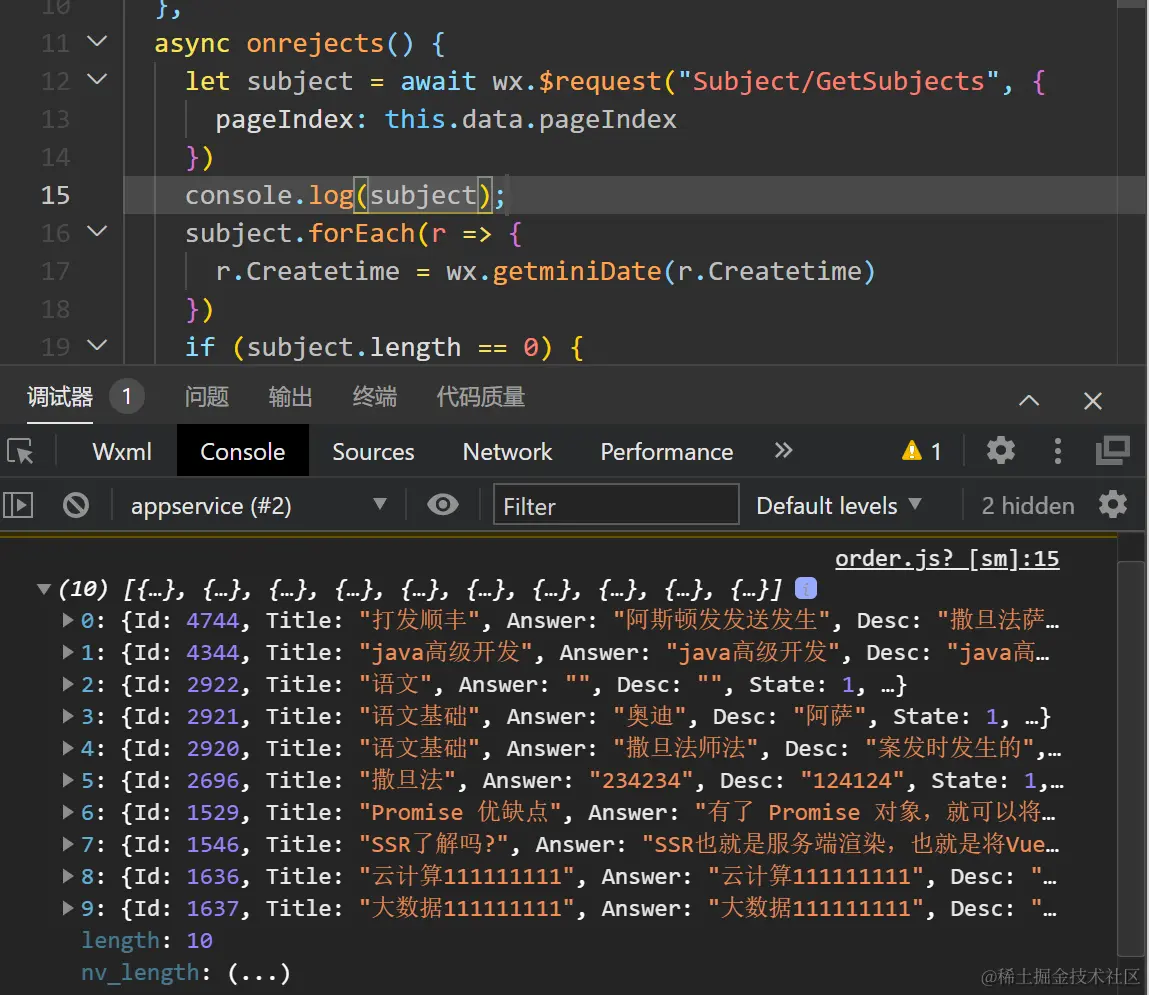This screenshot has height=995, width=1149.
Task: Switch to the 代码质量 tab
Action: click(481, 397)
